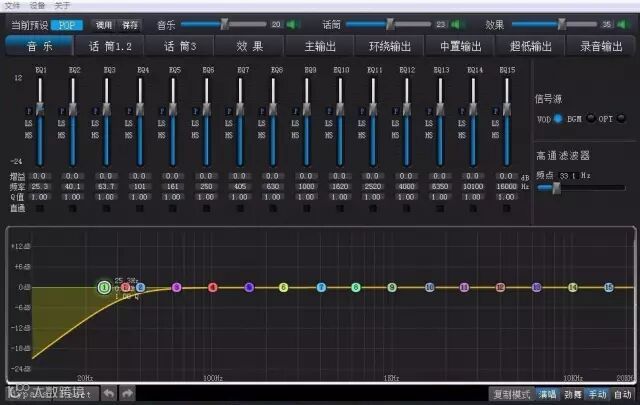Viewport: 640px width, 405px height.
Task: Set EQ1 filter type to LS
Action: tap(28, 123)
